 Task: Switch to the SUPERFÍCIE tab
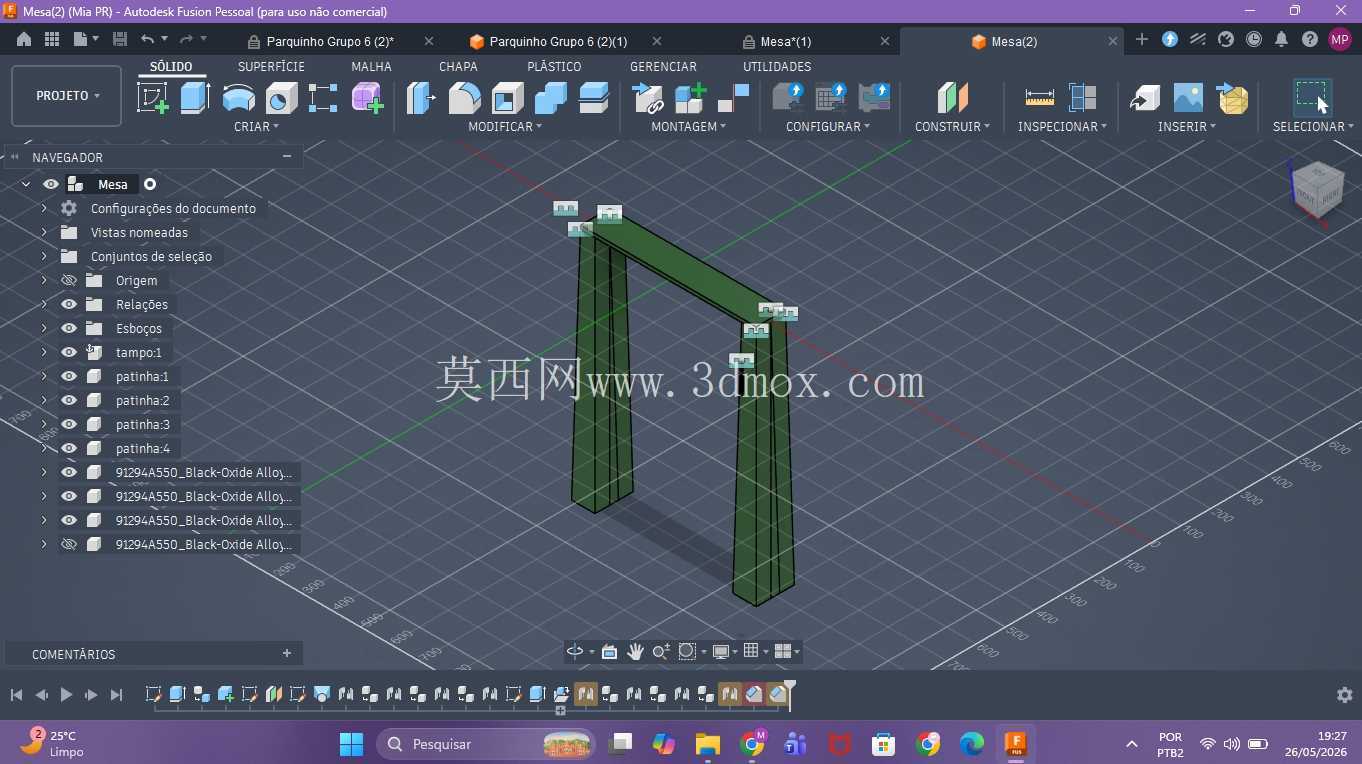271,66
